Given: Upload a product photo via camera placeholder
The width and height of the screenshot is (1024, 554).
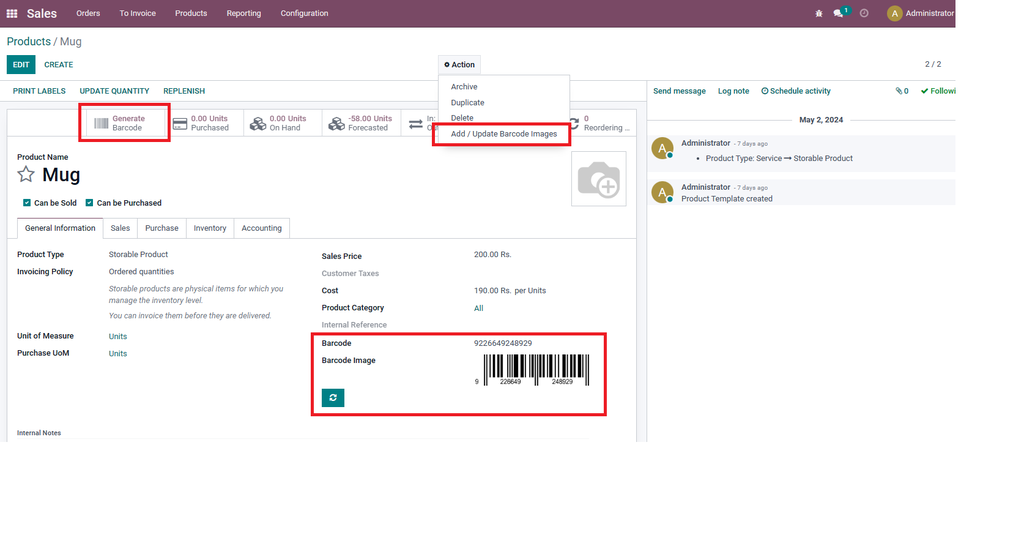Looking at the screenshot, I should tap(599, 179).
